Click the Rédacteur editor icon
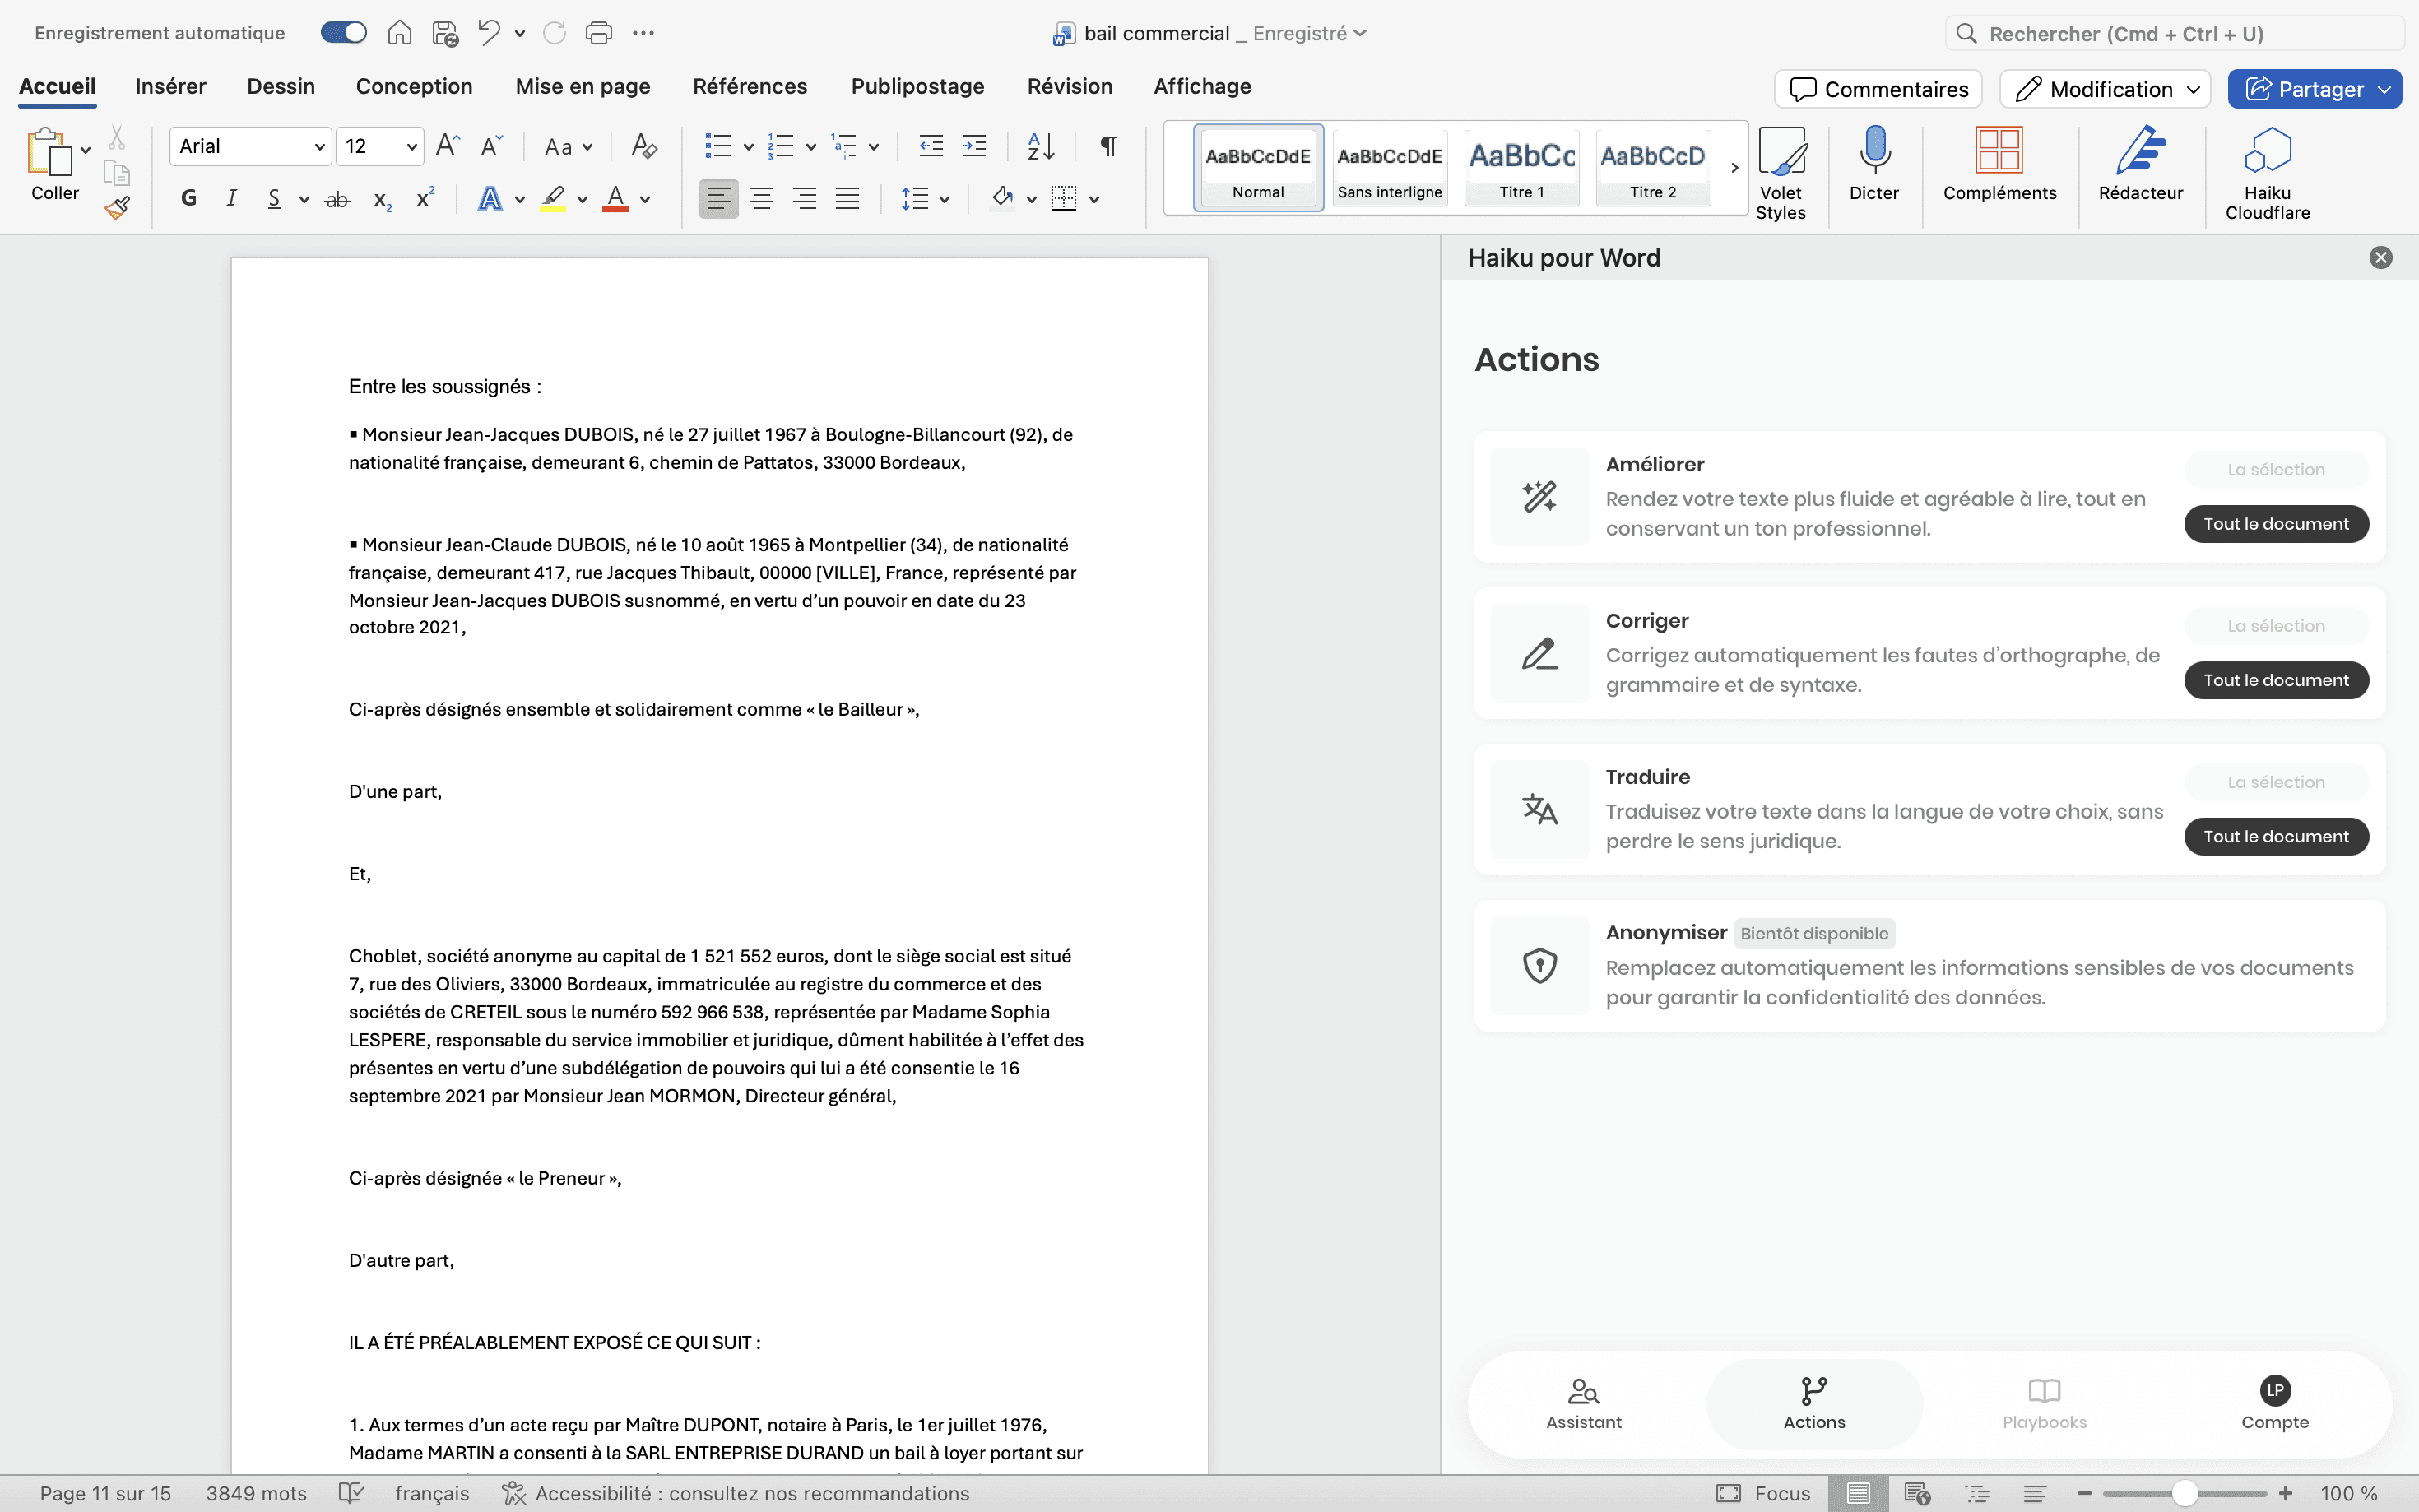Image resolution: width=2419 pixels, height=1512 pixels. pos(2139,153)
